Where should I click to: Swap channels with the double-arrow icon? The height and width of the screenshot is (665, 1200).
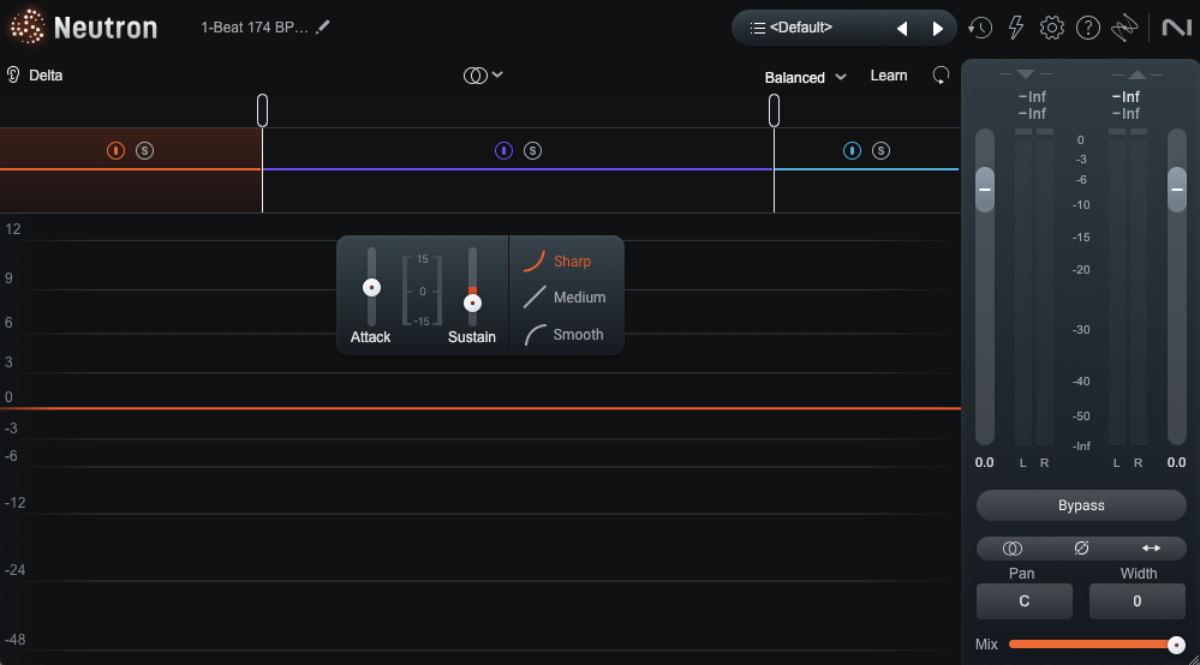[1151, 548]
